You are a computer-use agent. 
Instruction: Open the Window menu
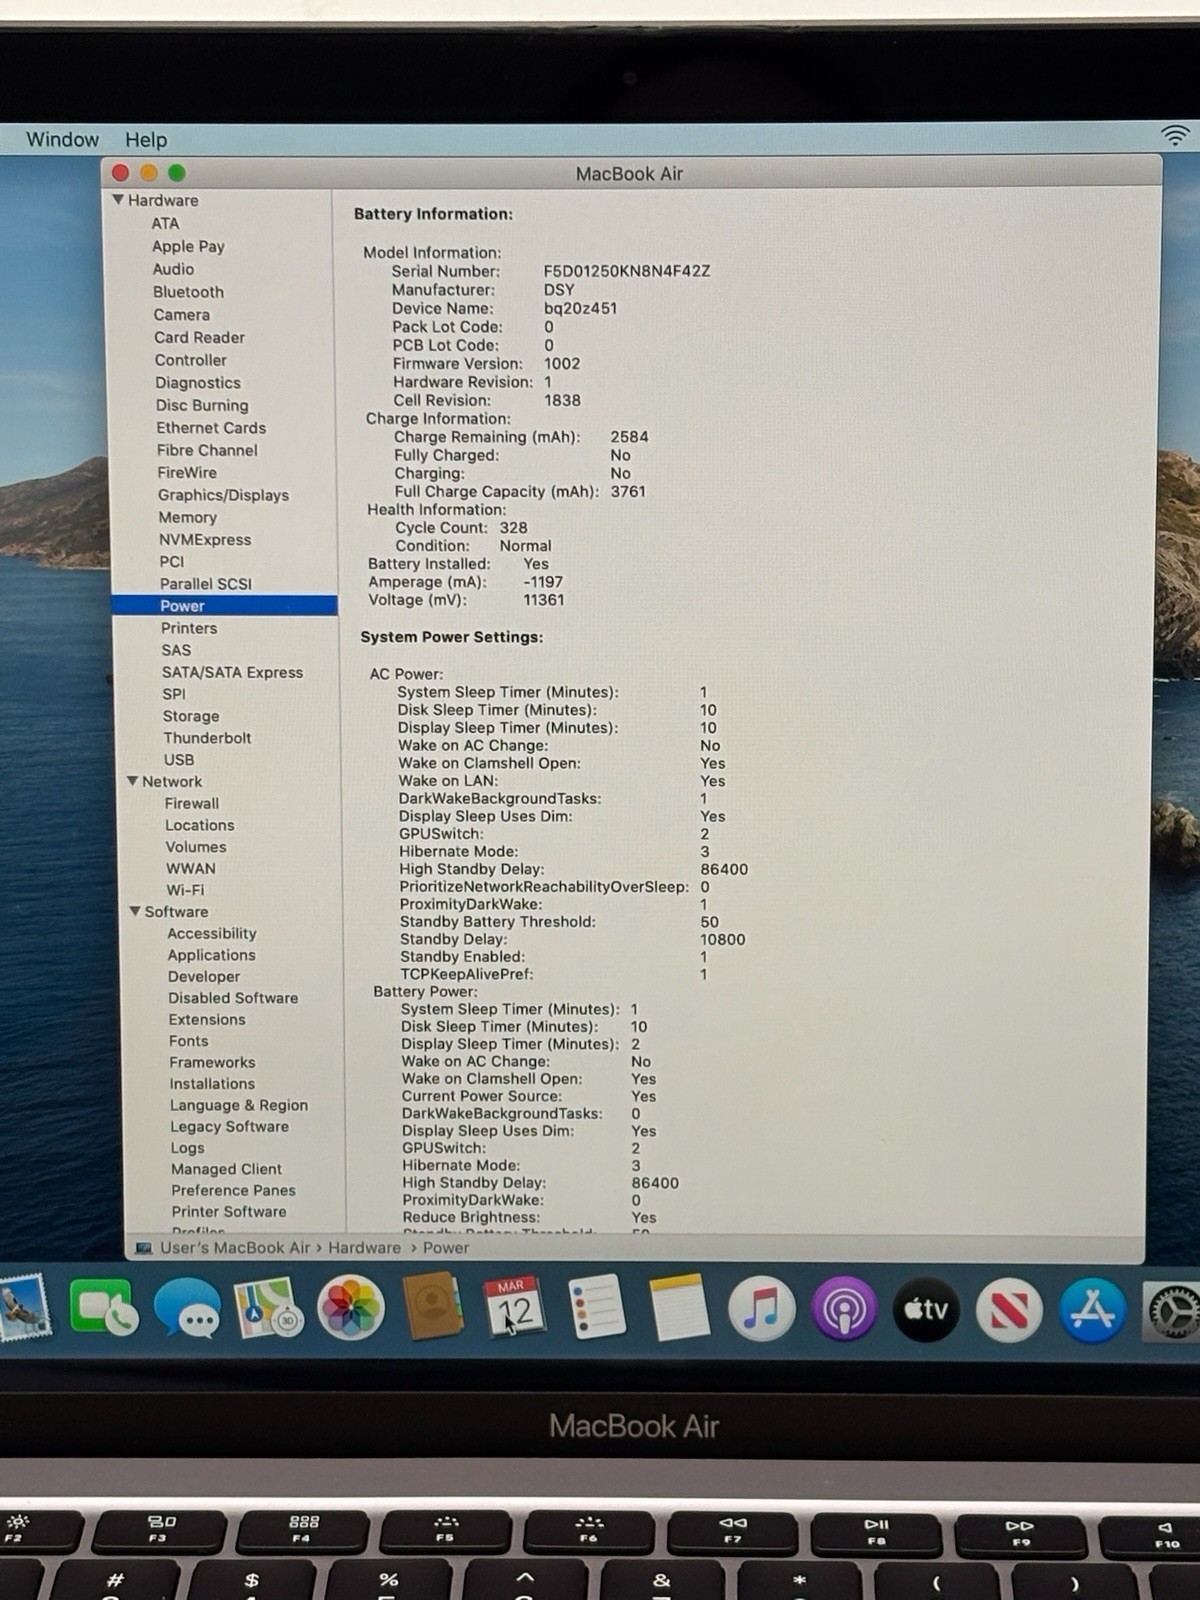(62, 139)
